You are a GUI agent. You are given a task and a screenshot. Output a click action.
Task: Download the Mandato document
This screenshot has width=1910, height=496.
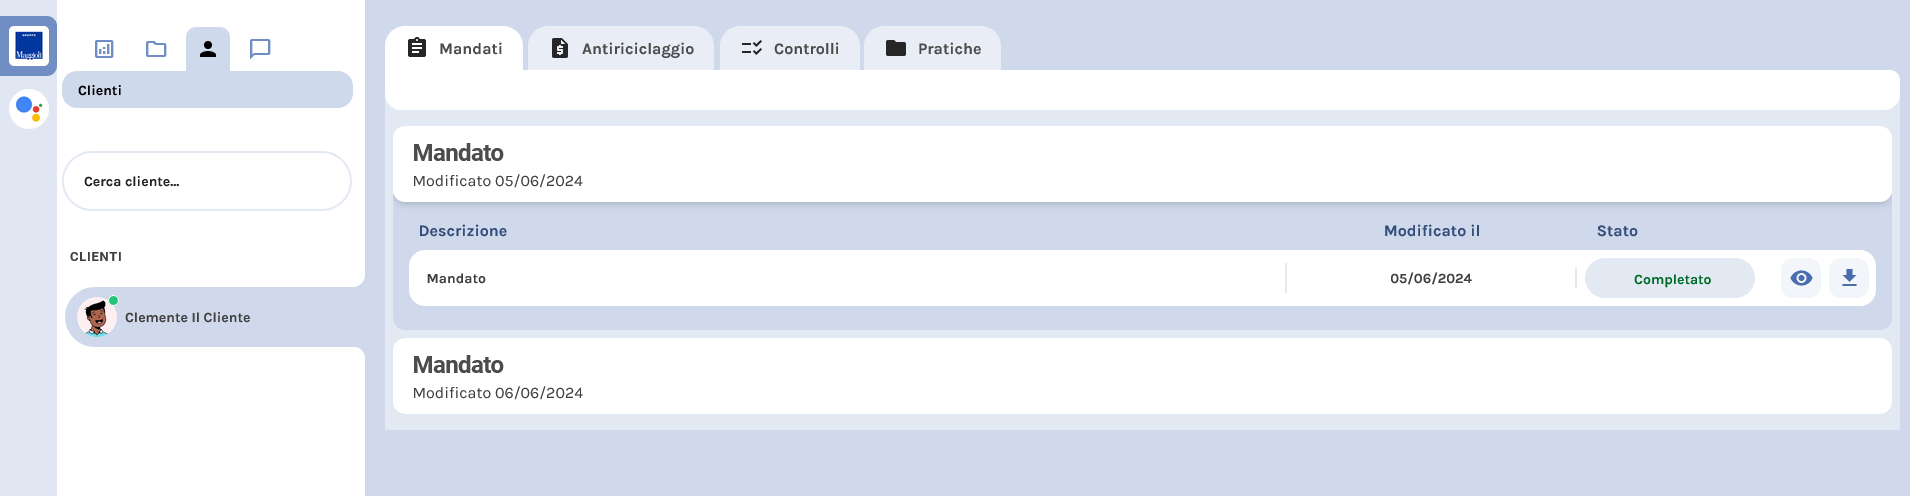pyautogui.click(x=1849, y=278)
